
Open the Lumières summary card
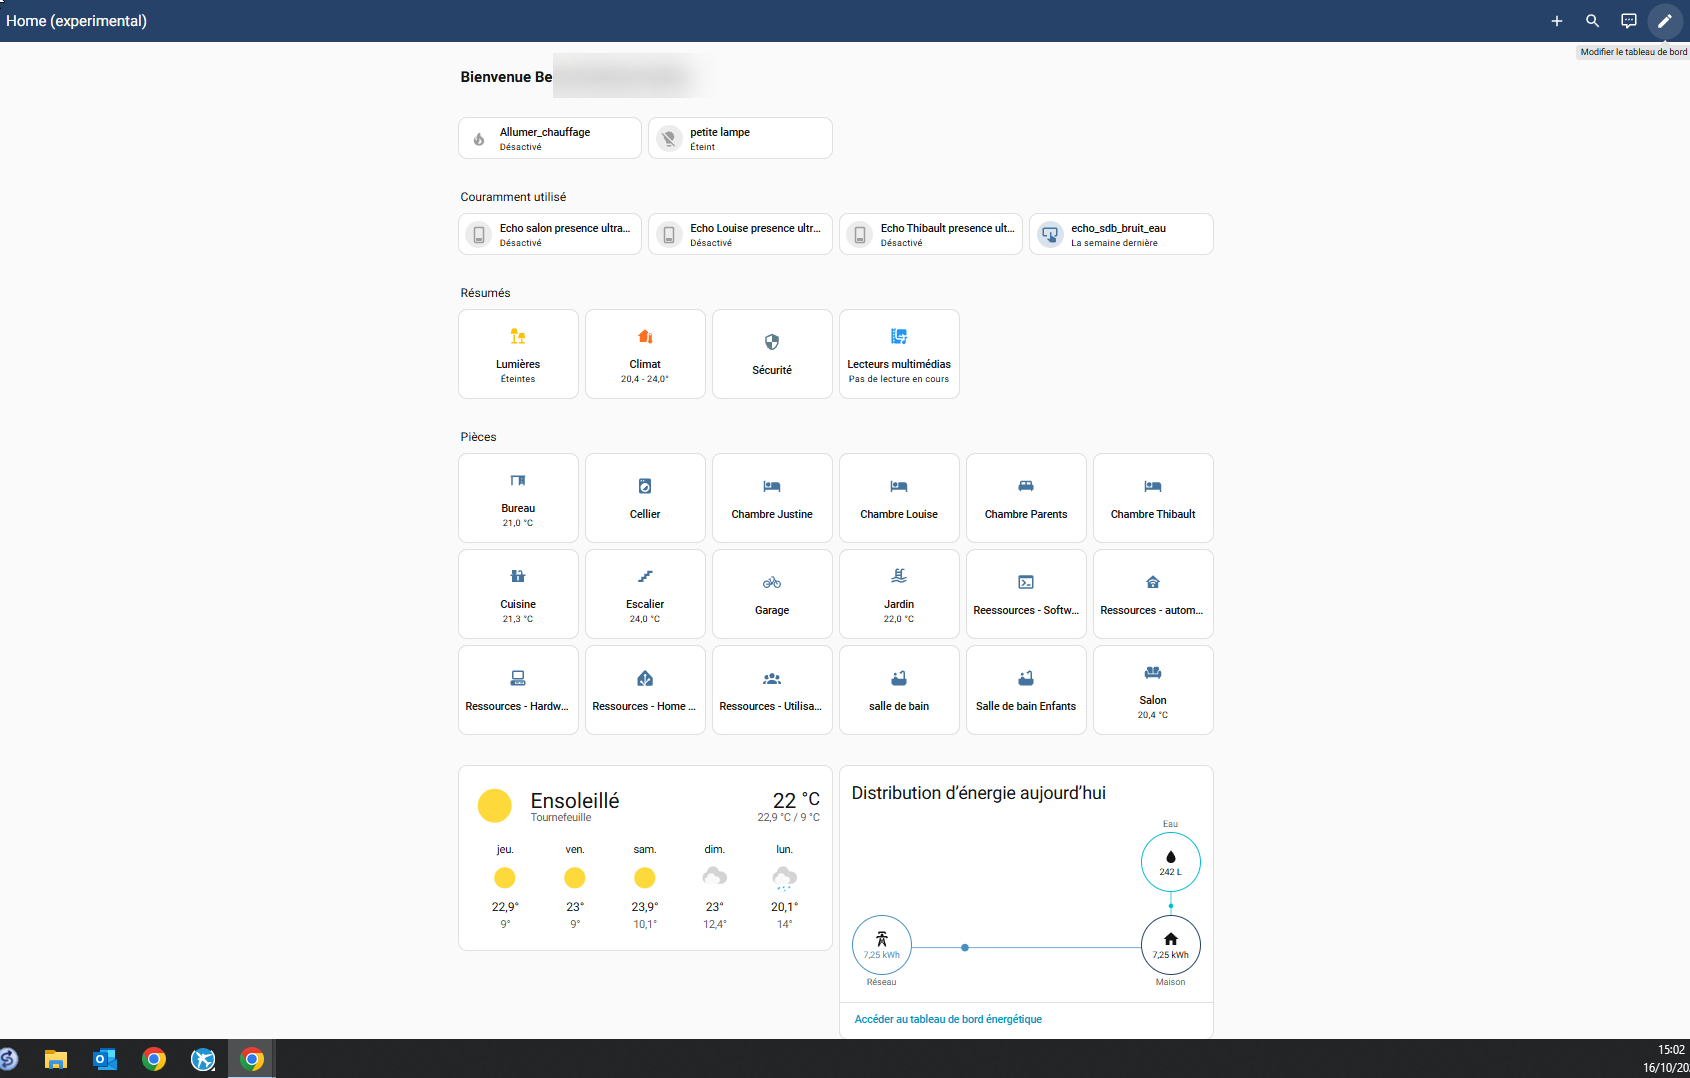(518, 354)
